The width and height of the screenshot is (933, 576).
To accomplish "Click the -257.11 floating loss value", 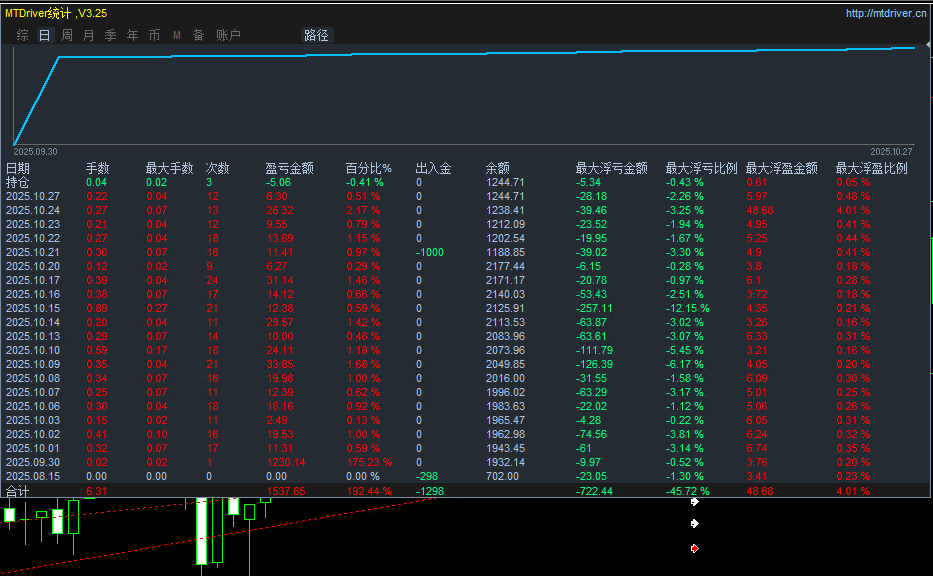I will (594, 308).
